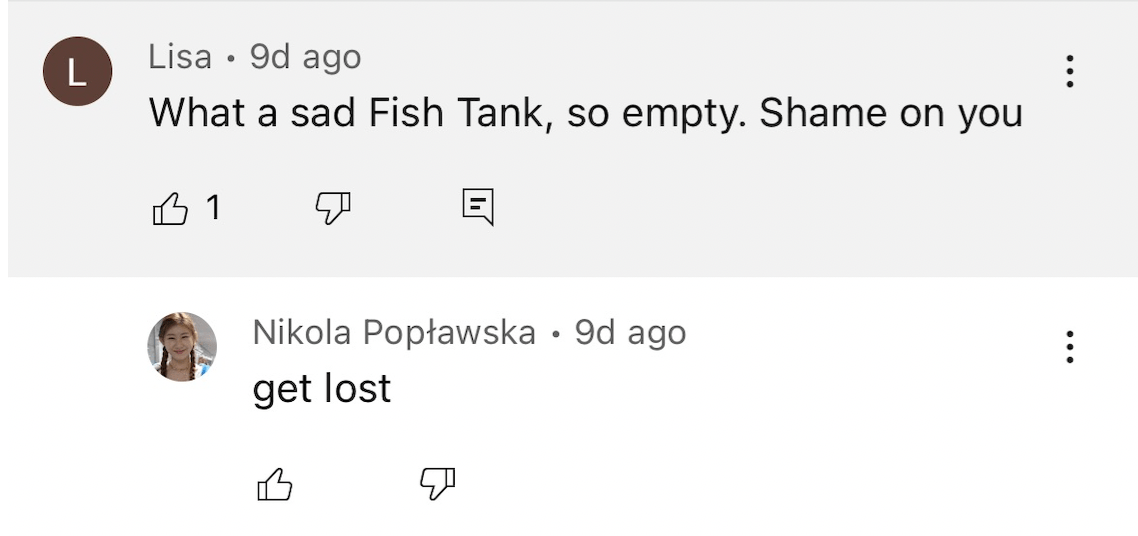Click the like count "1" on Lisa's comment
1138x536 pixels.
point(213,208)
